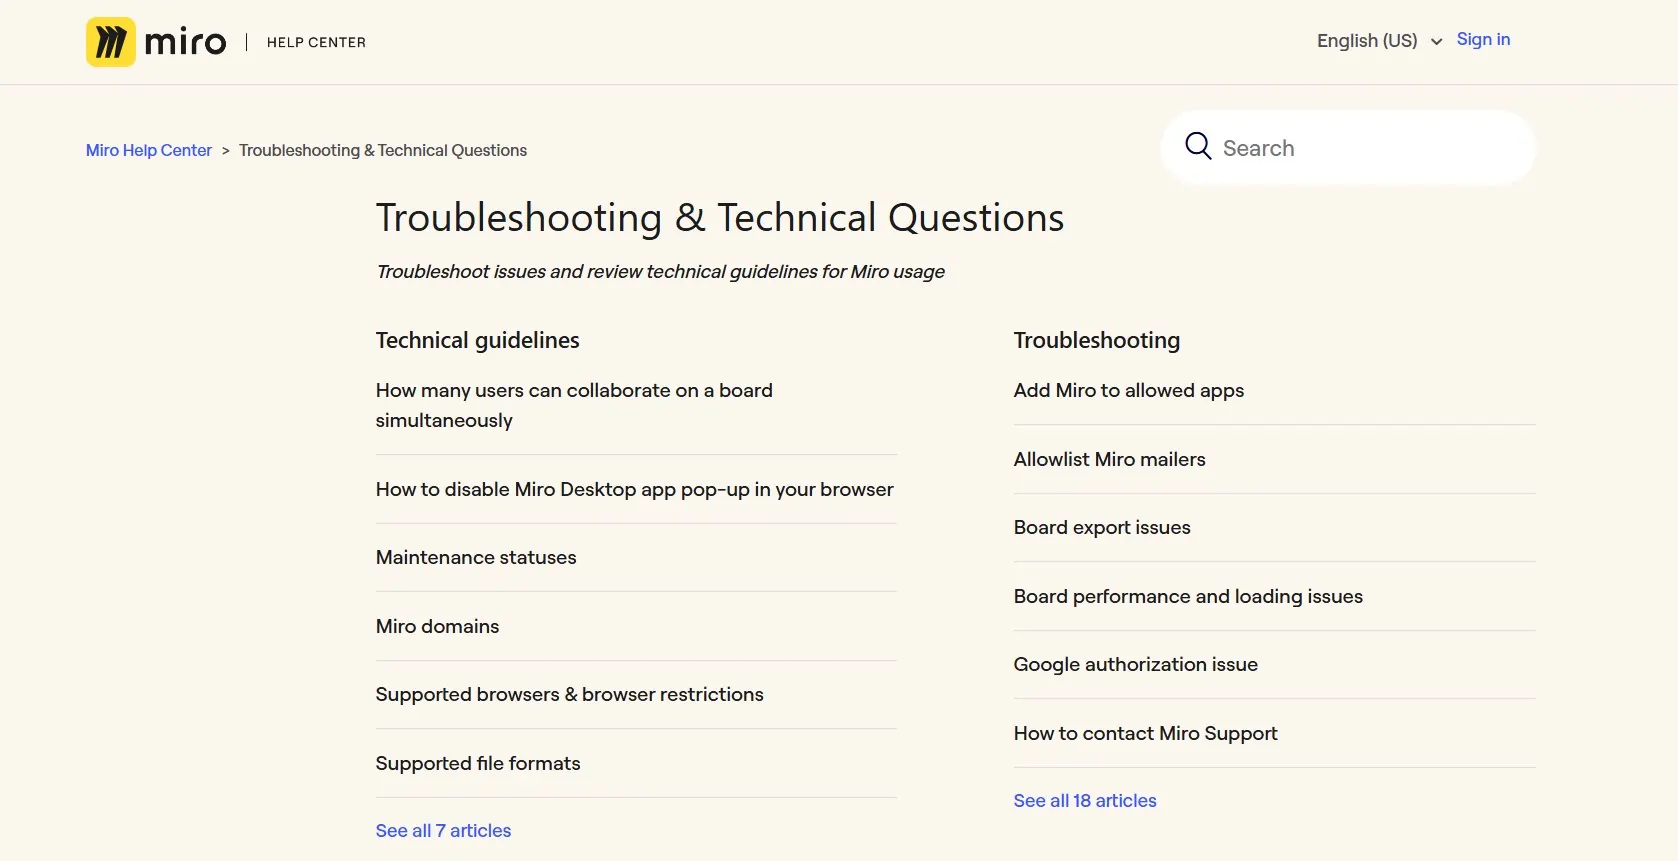
Task: Click the search magnifier icon
Action: click(x=1198, y=147)
